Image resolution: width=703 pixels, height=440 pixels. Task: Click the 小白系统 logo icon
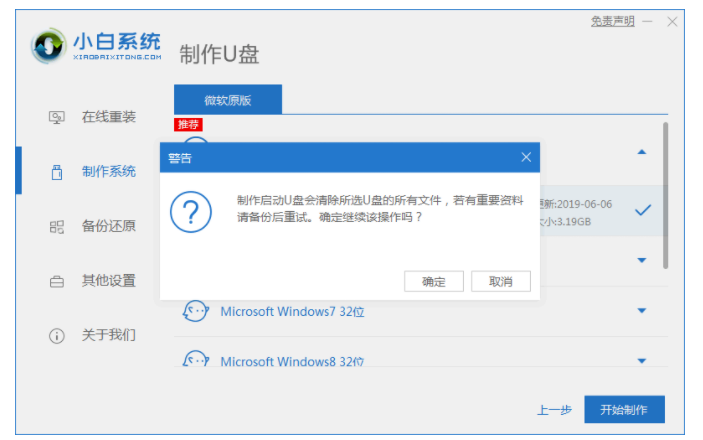(x=48, y=45)
